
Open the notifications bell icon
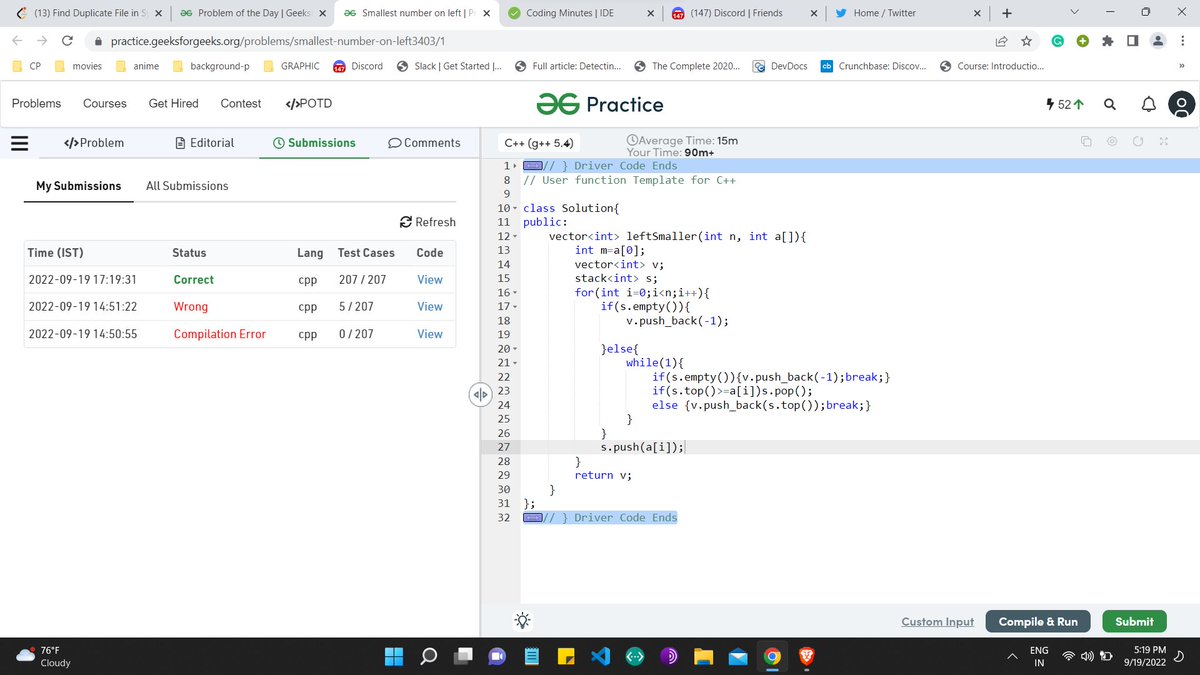click(1147, 104)
